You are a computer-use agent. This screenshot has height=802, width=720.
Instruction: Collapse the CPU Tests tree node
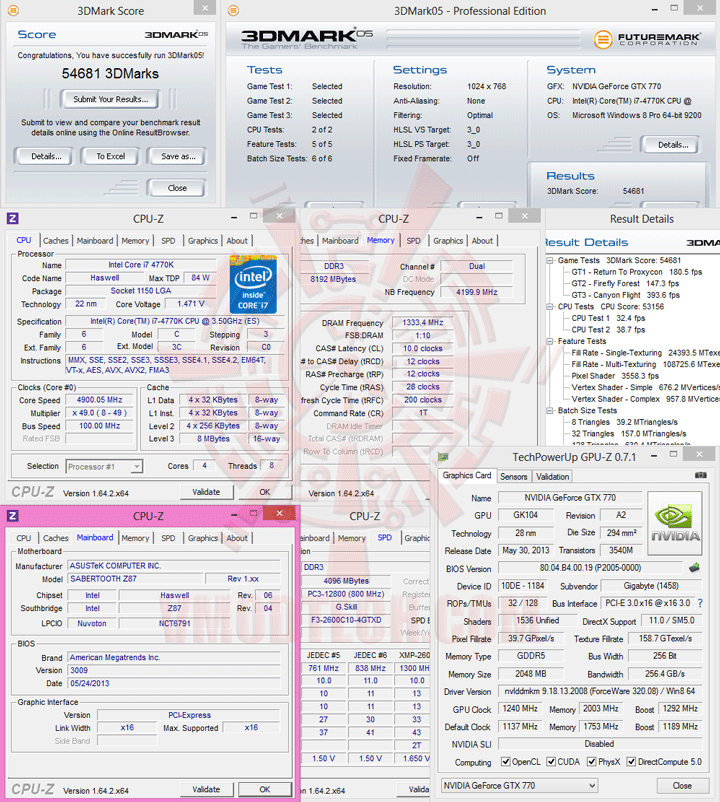(550, 307)
